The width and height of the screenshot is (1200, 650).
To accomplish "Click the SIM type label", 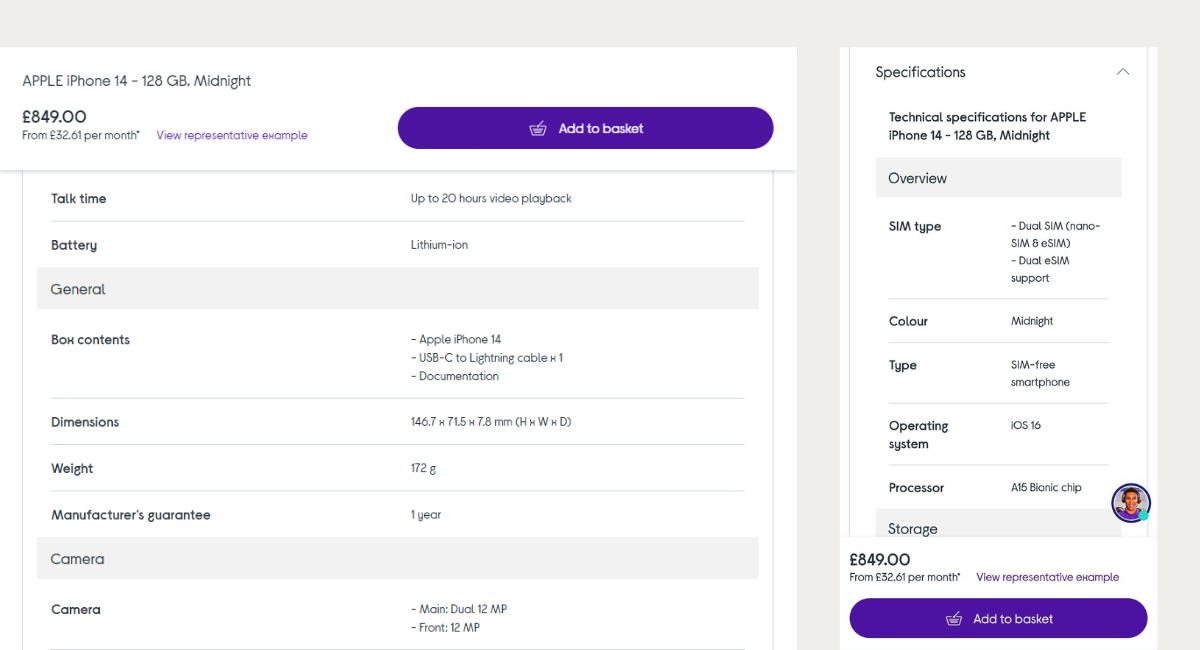I will tap(915, 227).
